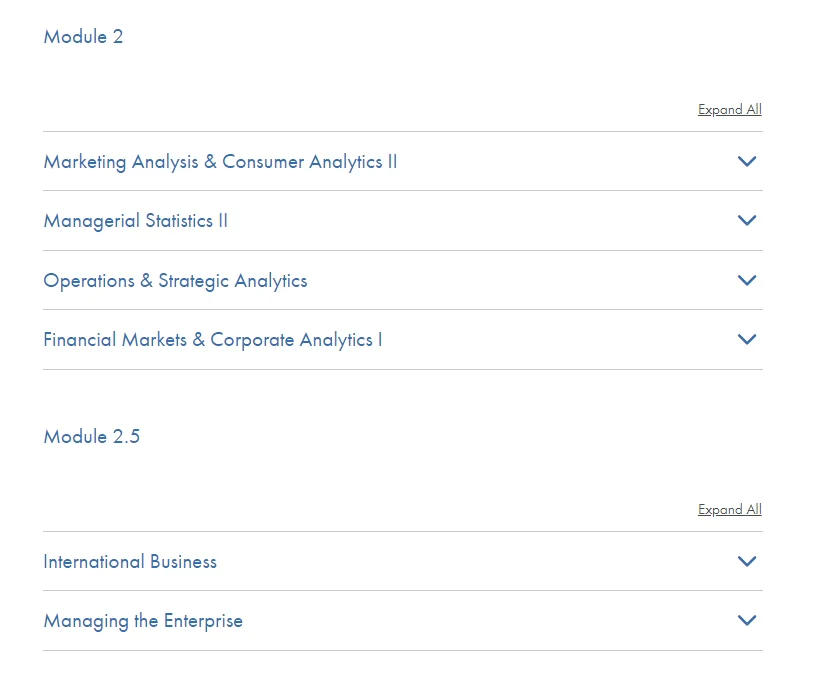The image size is (821, 676).
Task: Click the Module 2.5 heading
Action: [91, 437]
